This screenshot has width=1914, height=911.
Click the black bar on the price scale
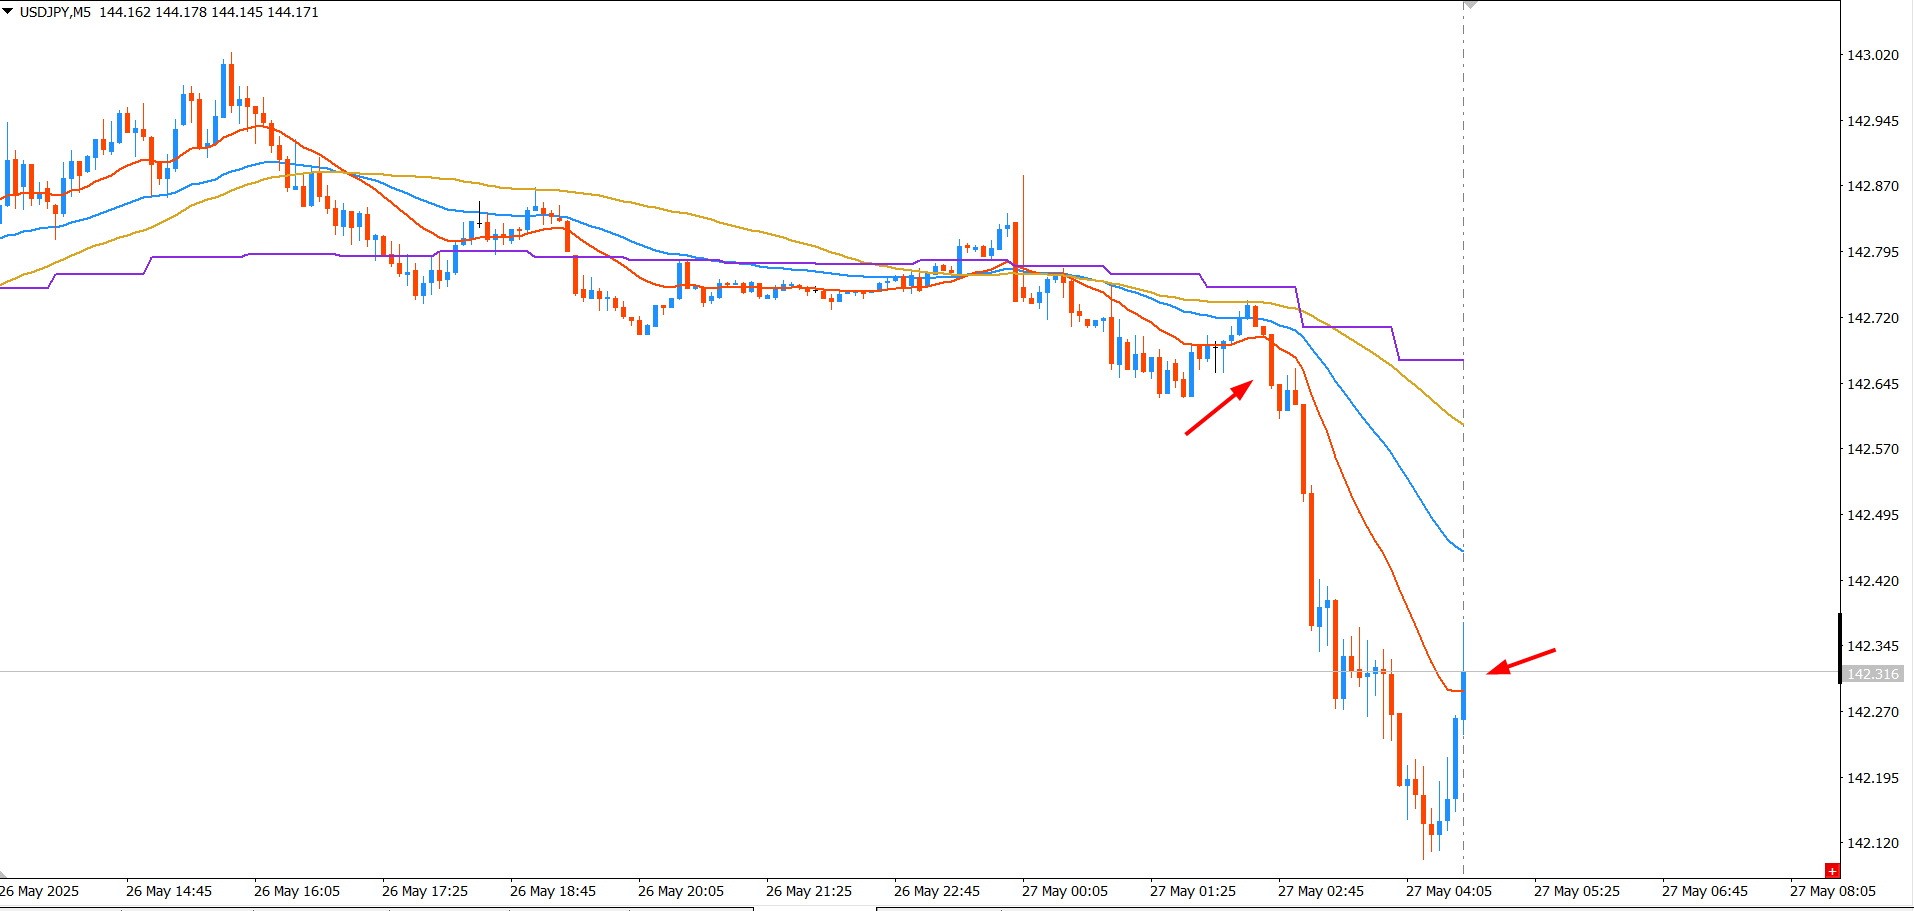tap(1839, 648)
